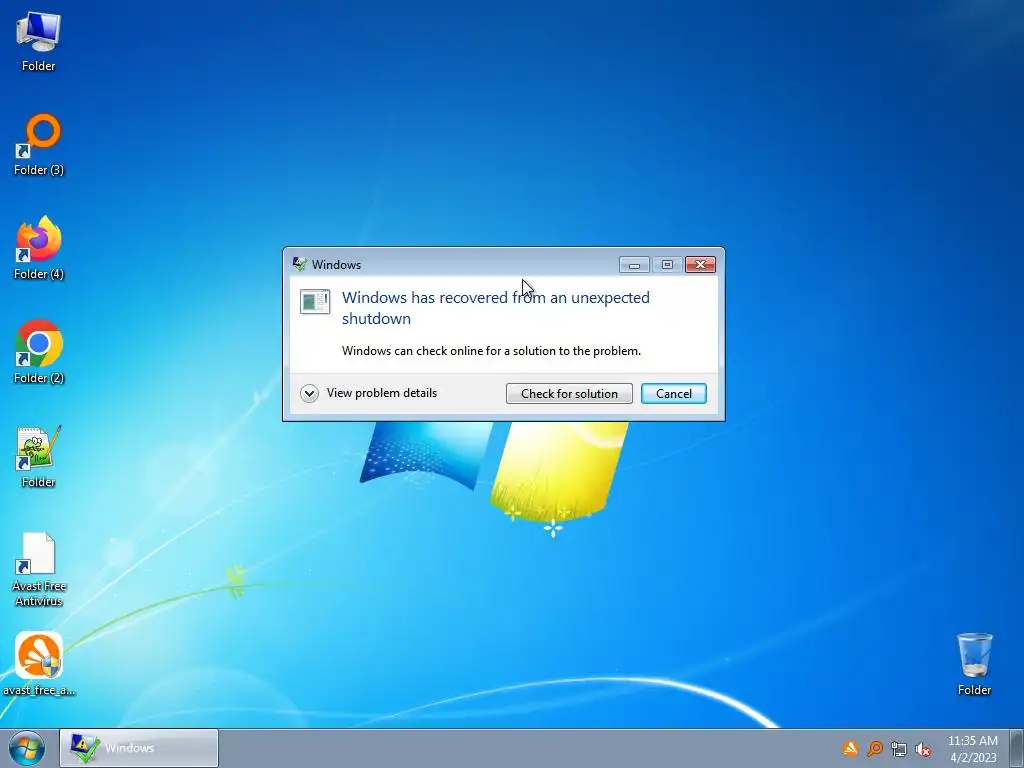Click the problem report icon in dialog

tap(315, 302)
